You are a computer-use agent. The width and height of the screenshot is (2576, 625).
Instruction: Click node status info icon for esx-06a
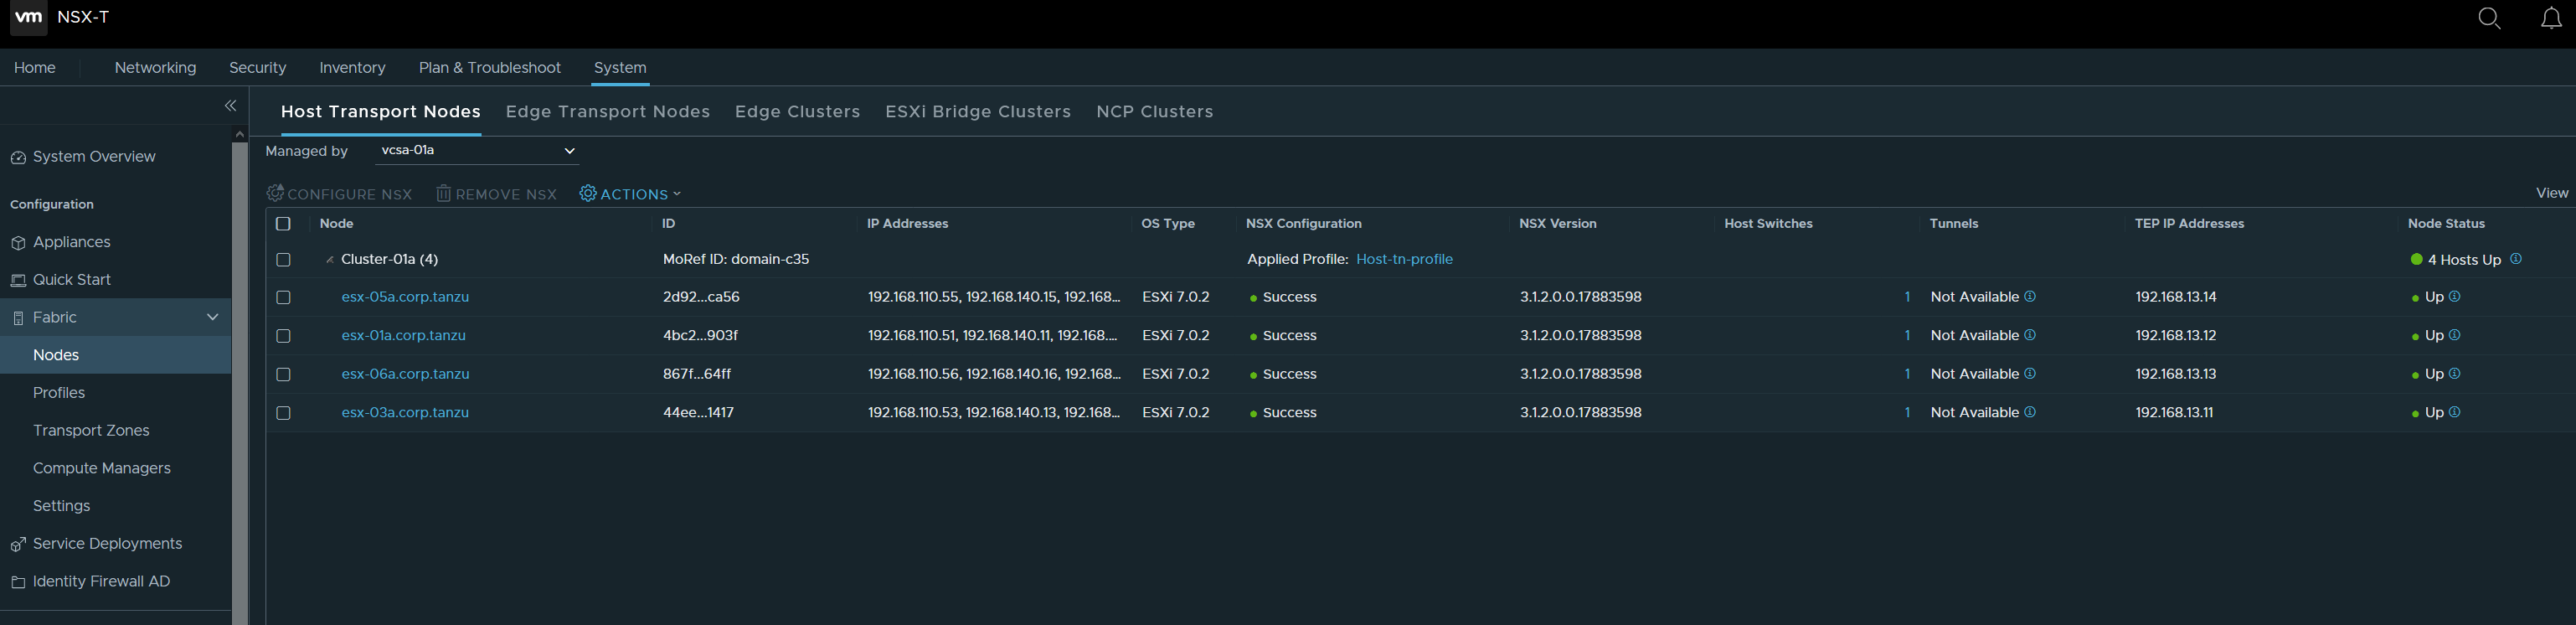(2455, 373)
